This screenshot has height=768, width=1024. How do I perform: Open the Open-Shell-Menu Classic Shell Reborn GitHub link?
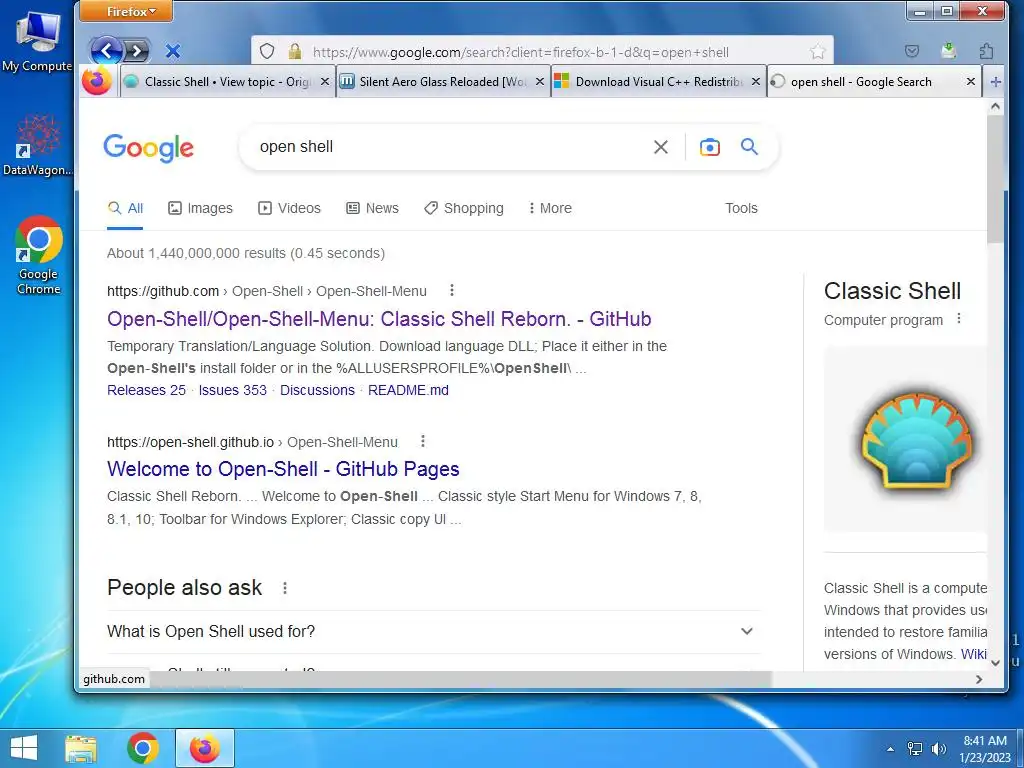379,319
